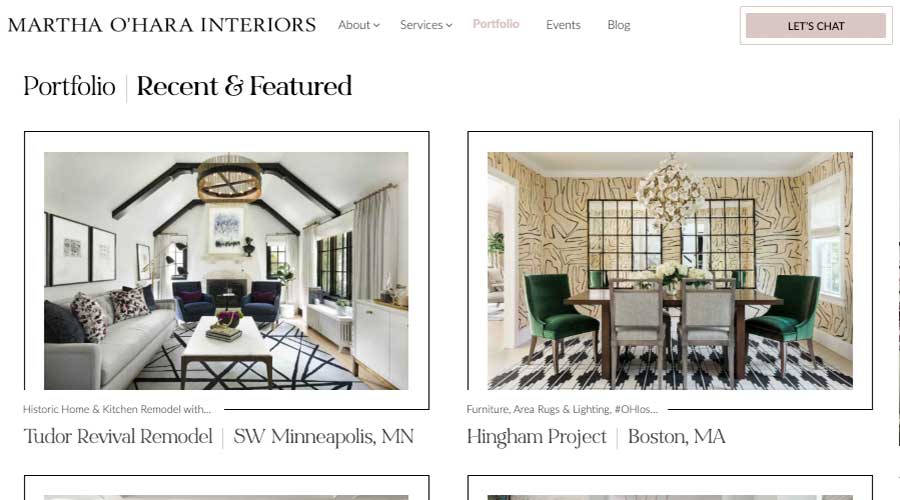Select the SW Minneapolis, MN location text

324,436
